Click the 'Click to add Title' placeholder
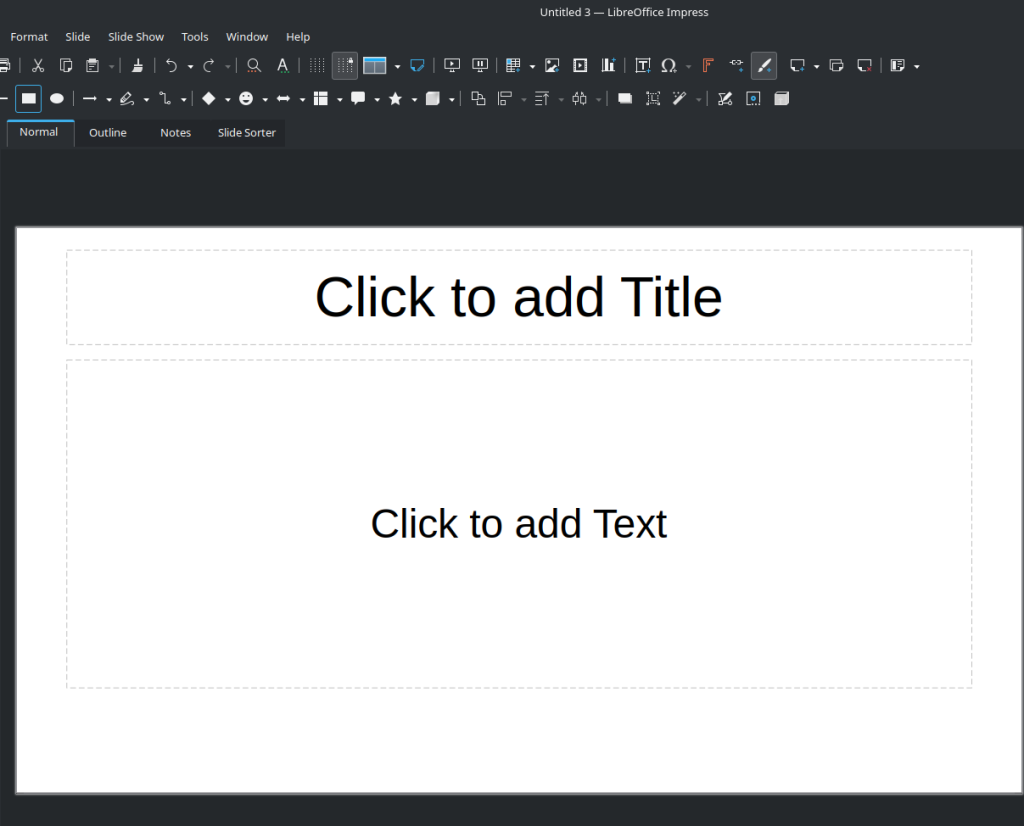 pos(518,297)
